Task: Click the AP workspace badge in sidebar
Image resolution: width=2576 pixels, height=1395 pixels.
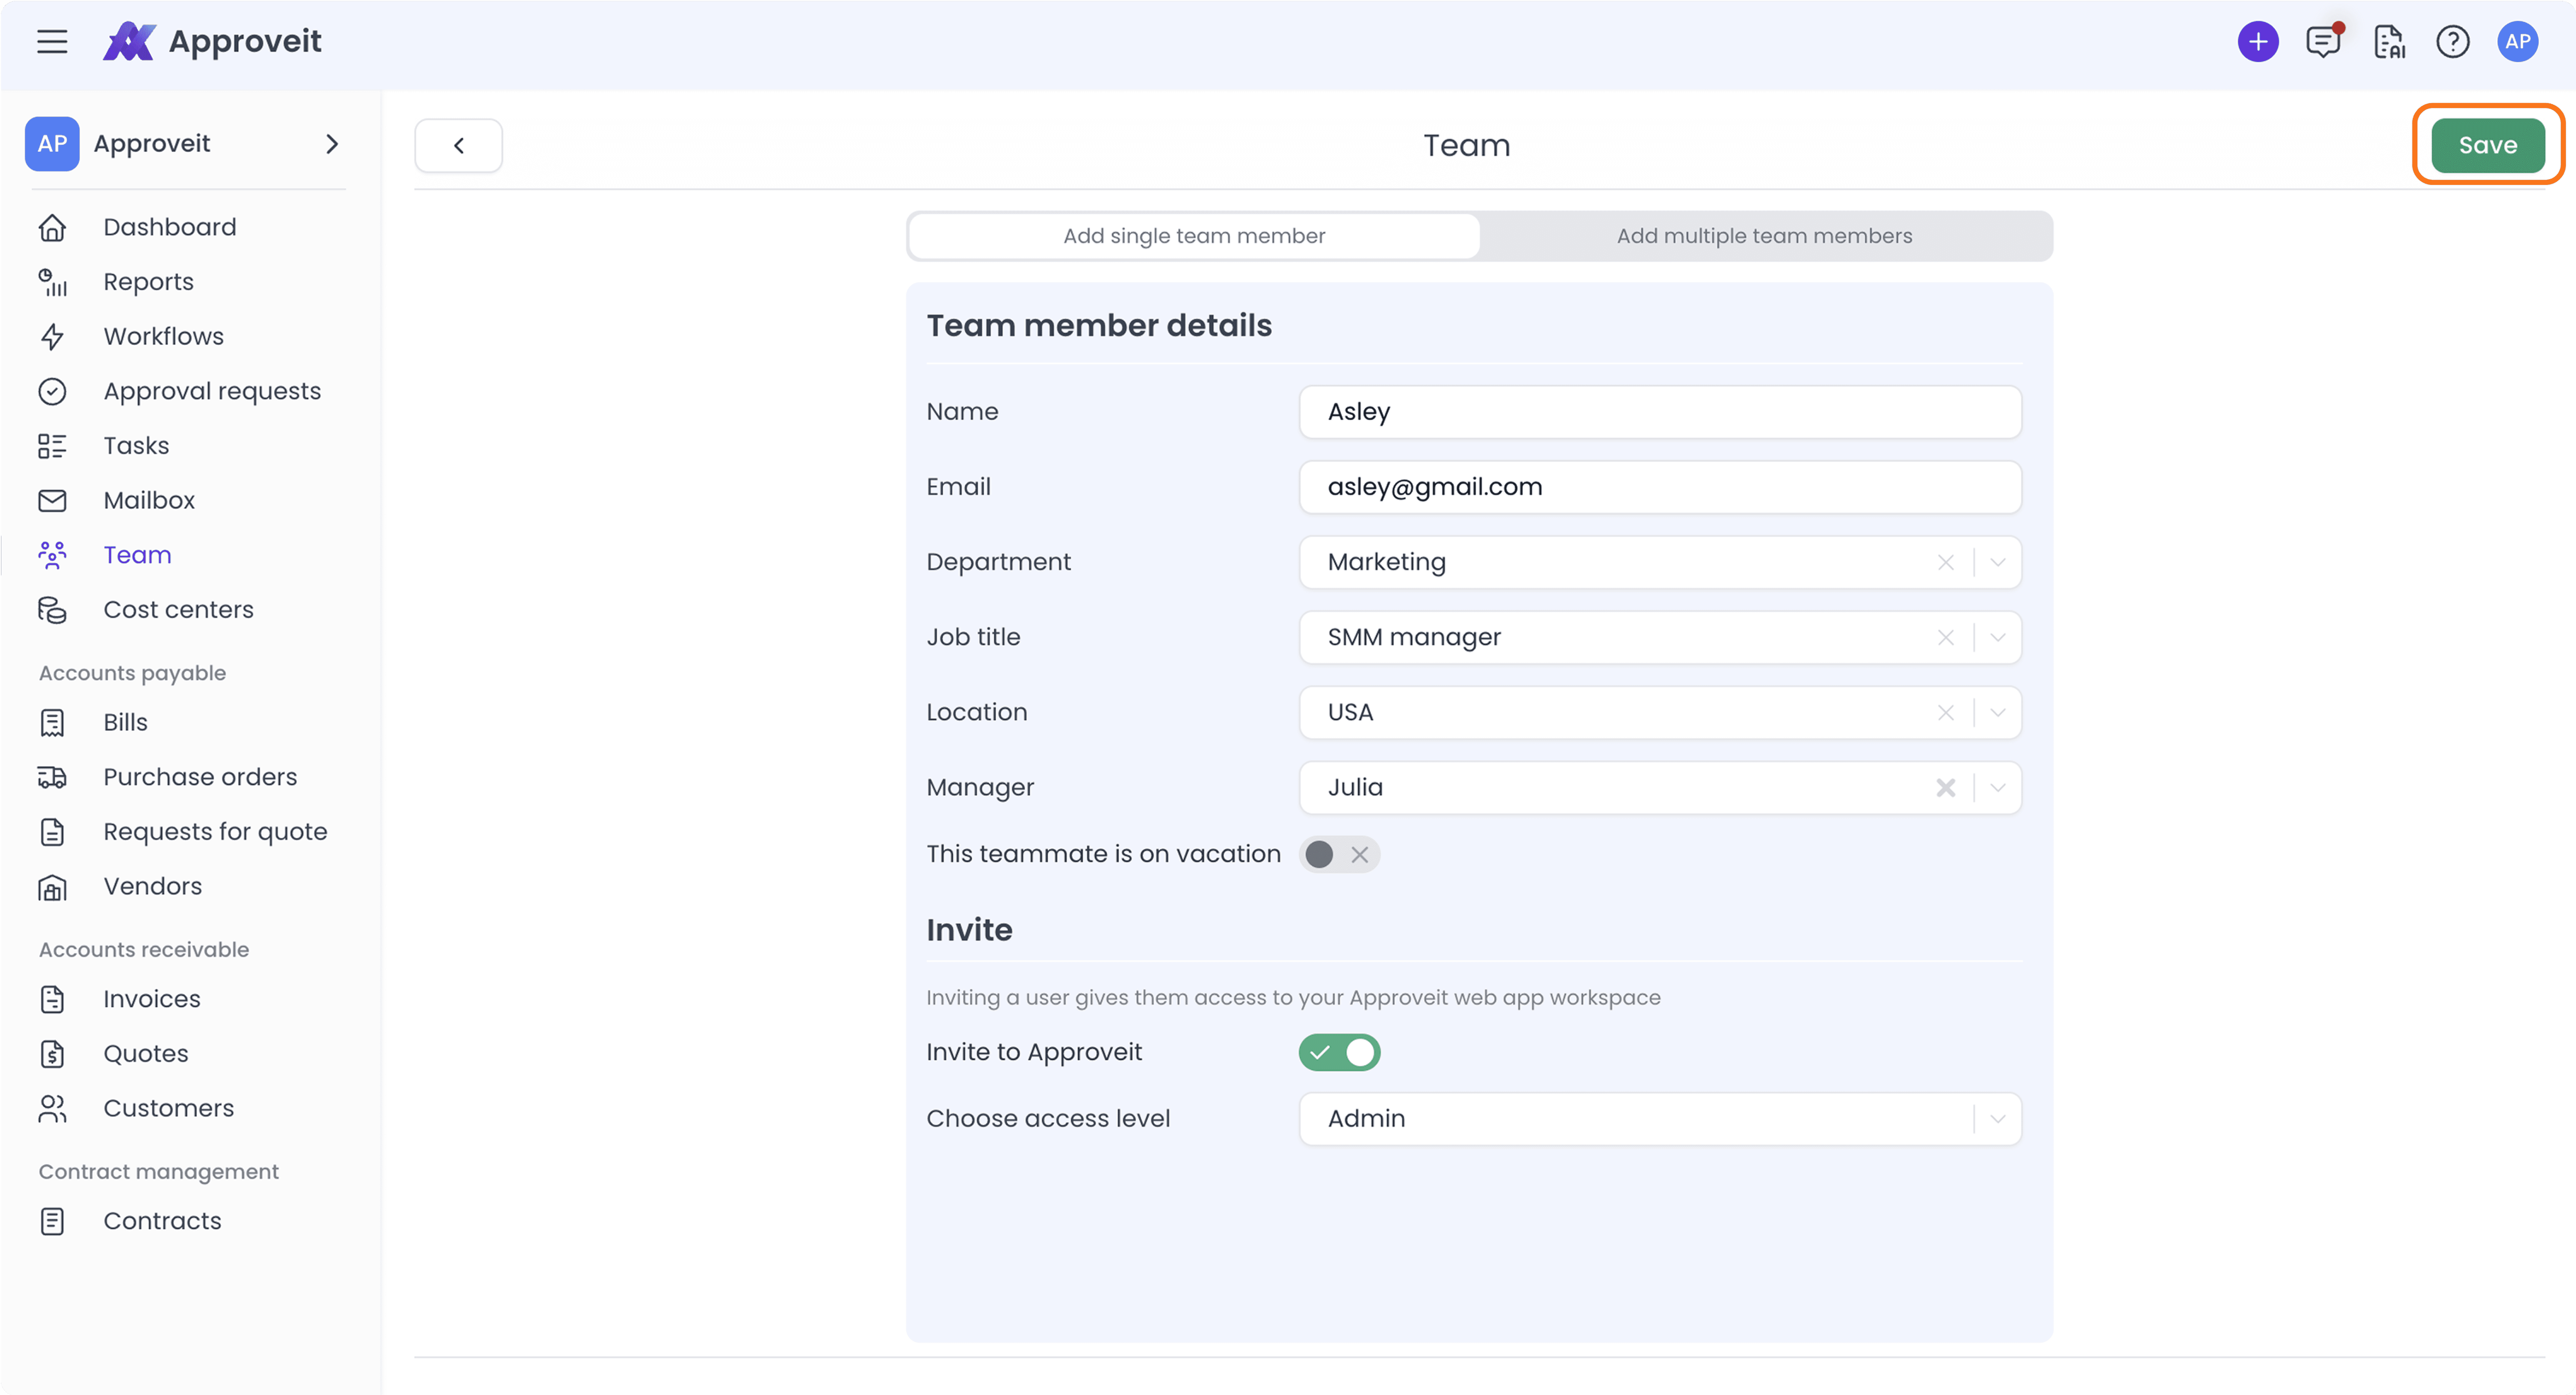Action: click(x=52, y=144)
